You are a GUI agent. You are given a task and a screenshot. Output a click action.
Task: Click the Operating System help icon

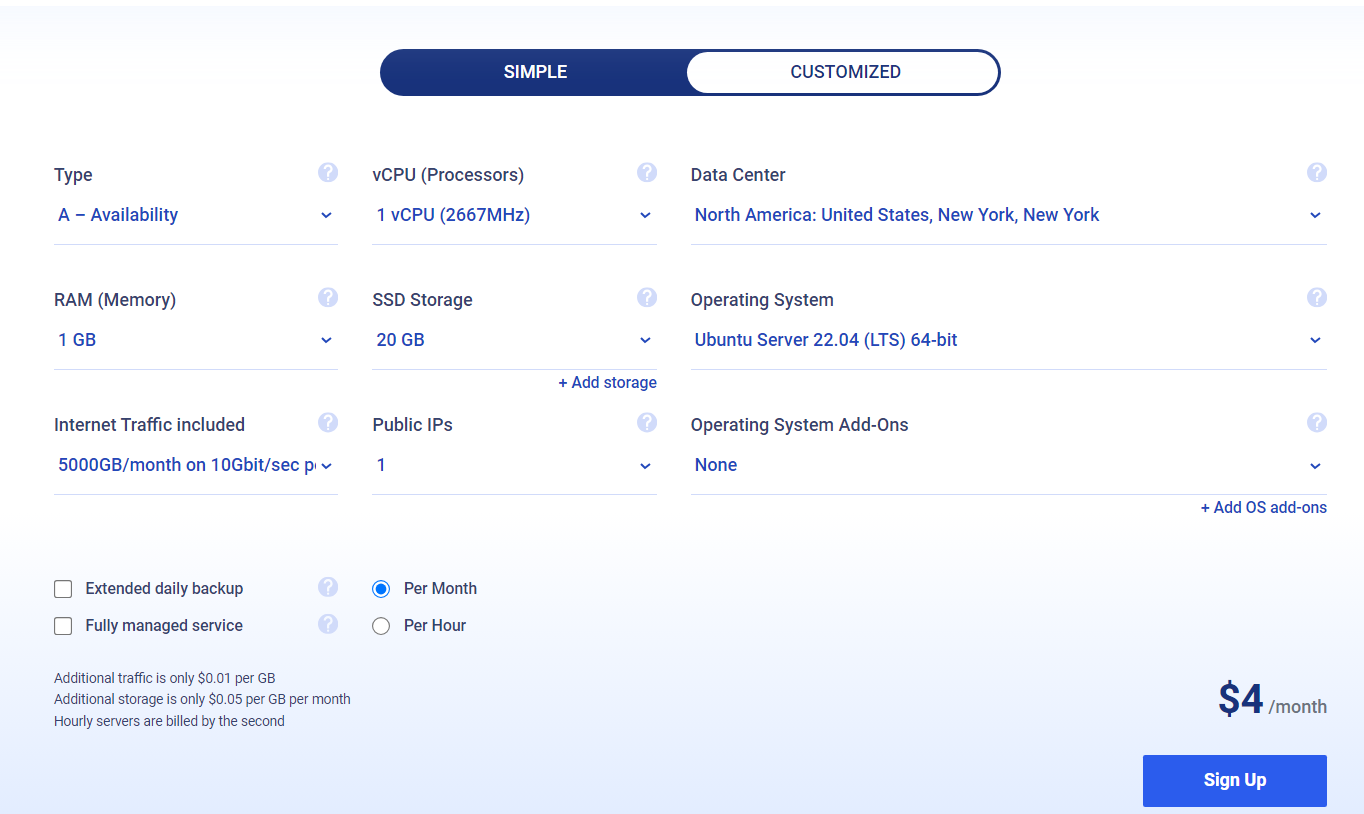(x=1316, y=298)
